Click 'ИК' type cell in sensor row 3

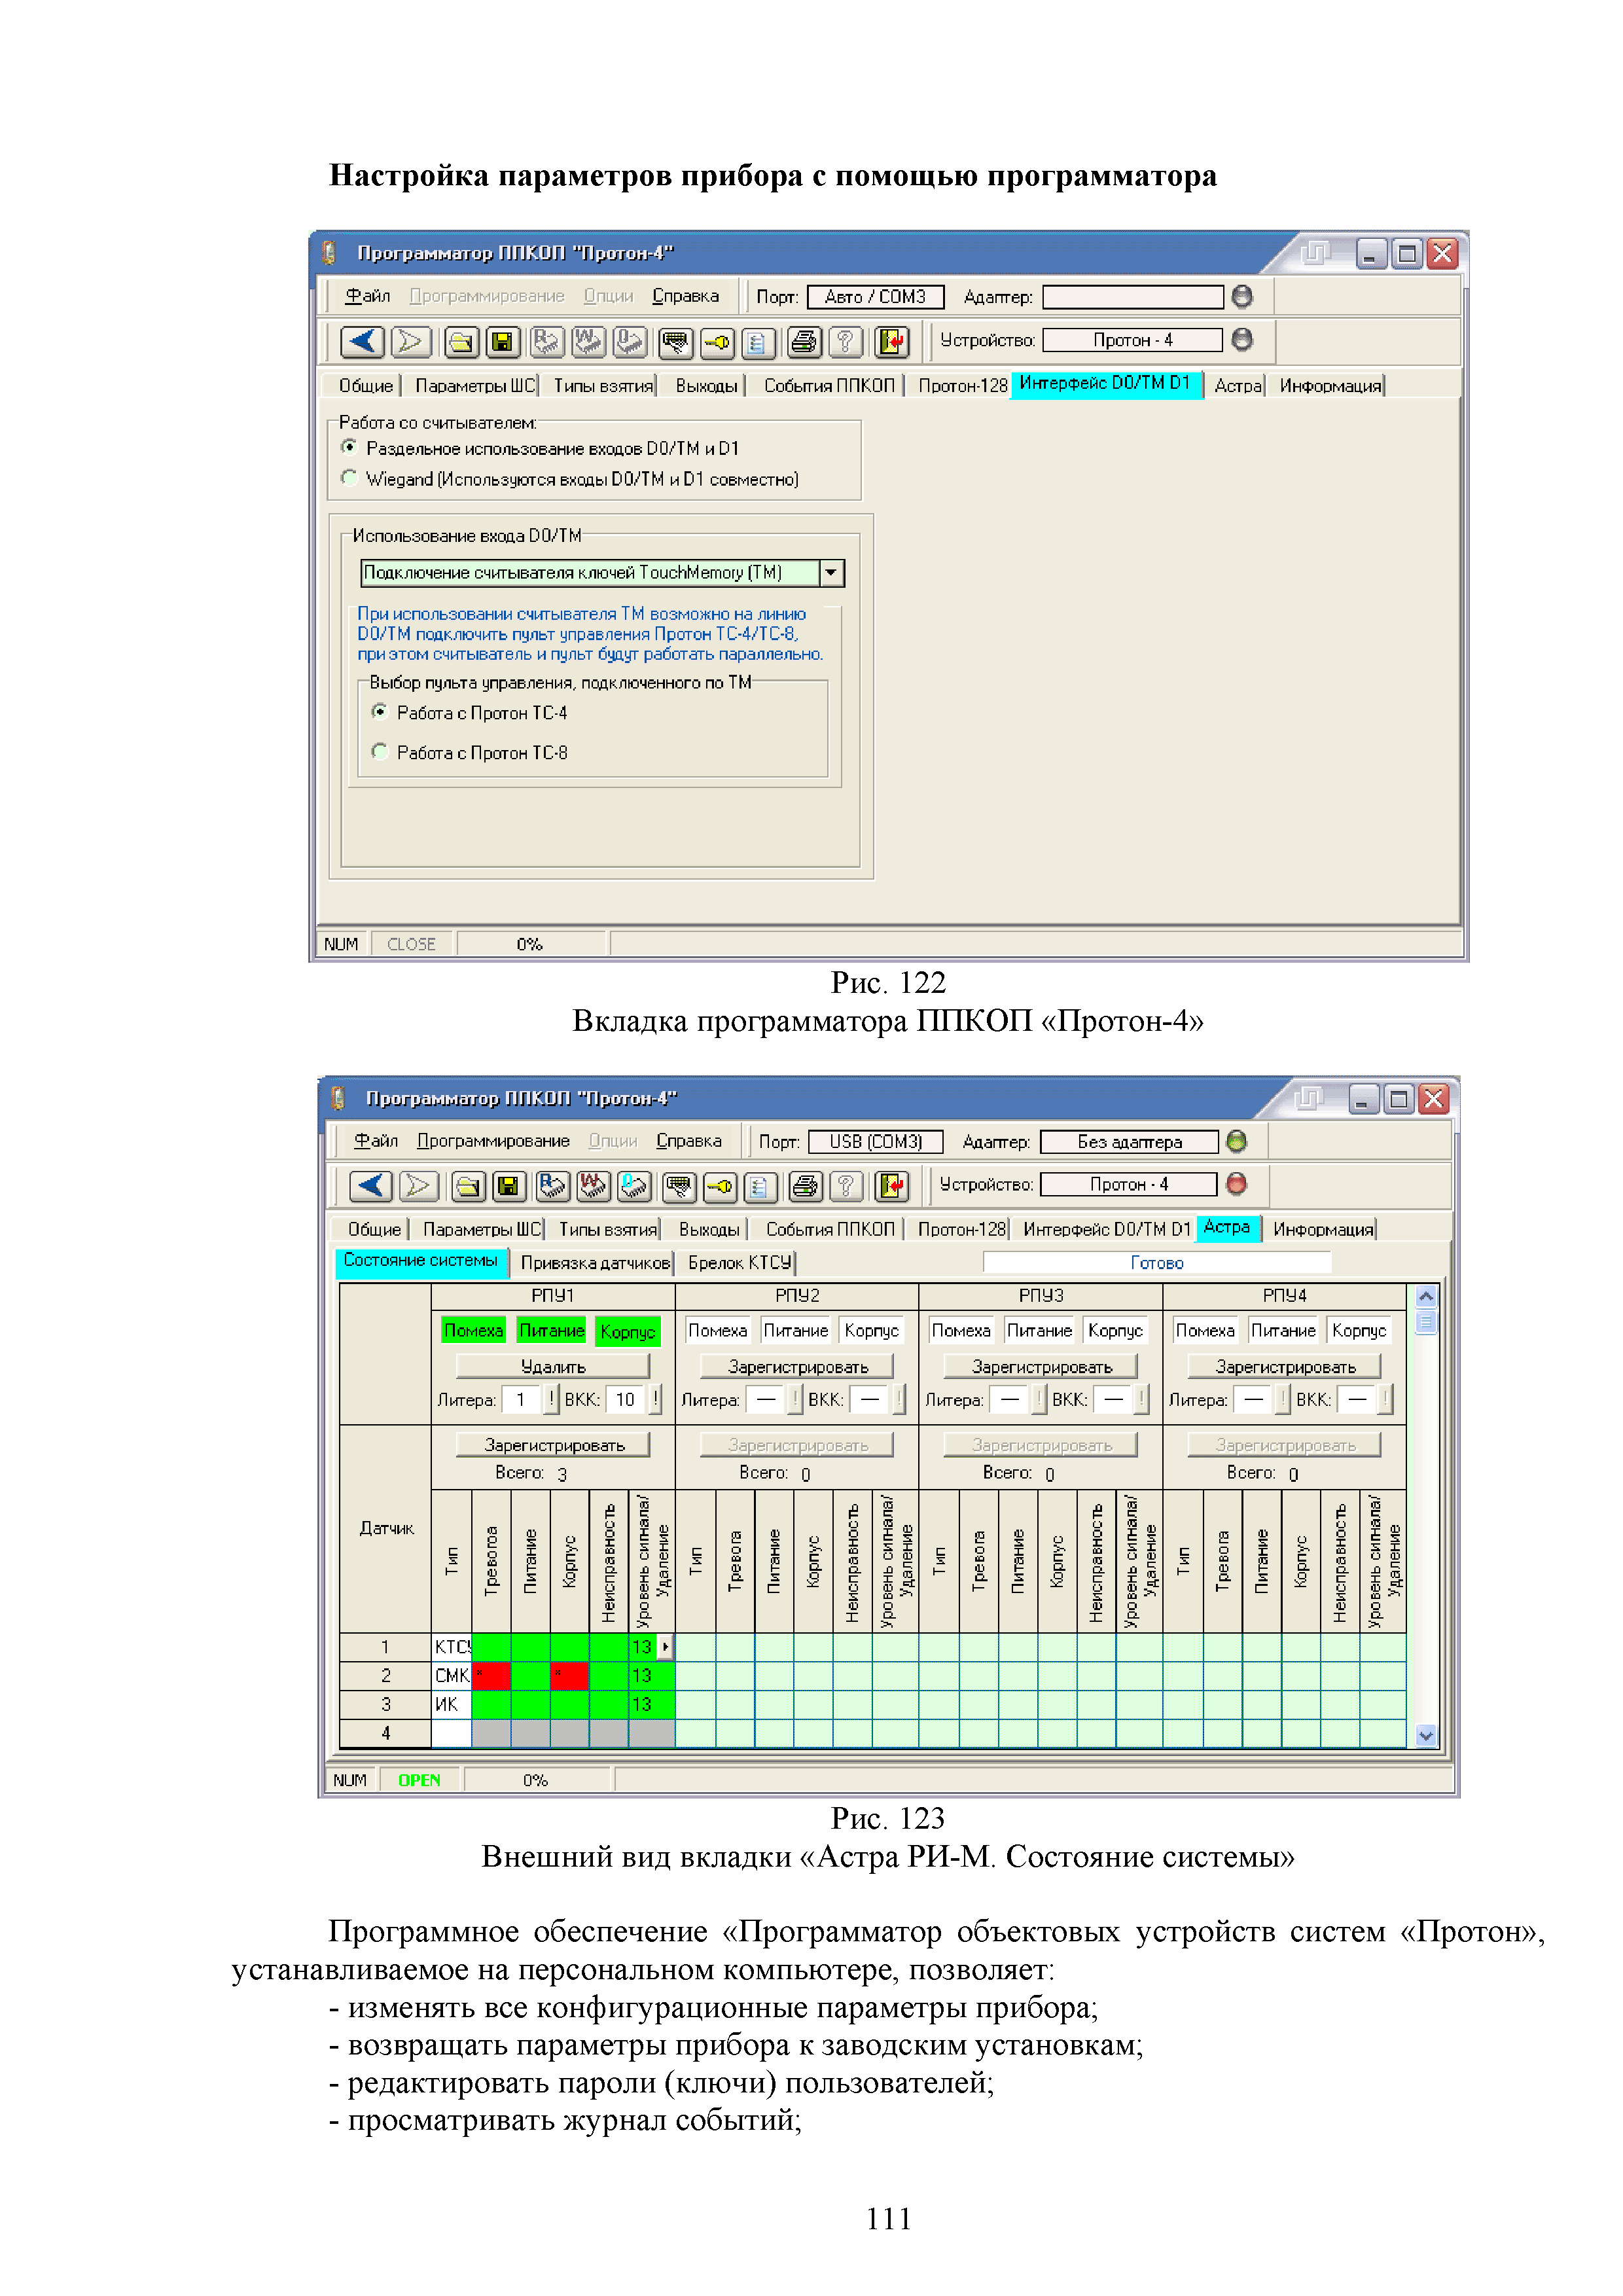[x=452, y=1704]
